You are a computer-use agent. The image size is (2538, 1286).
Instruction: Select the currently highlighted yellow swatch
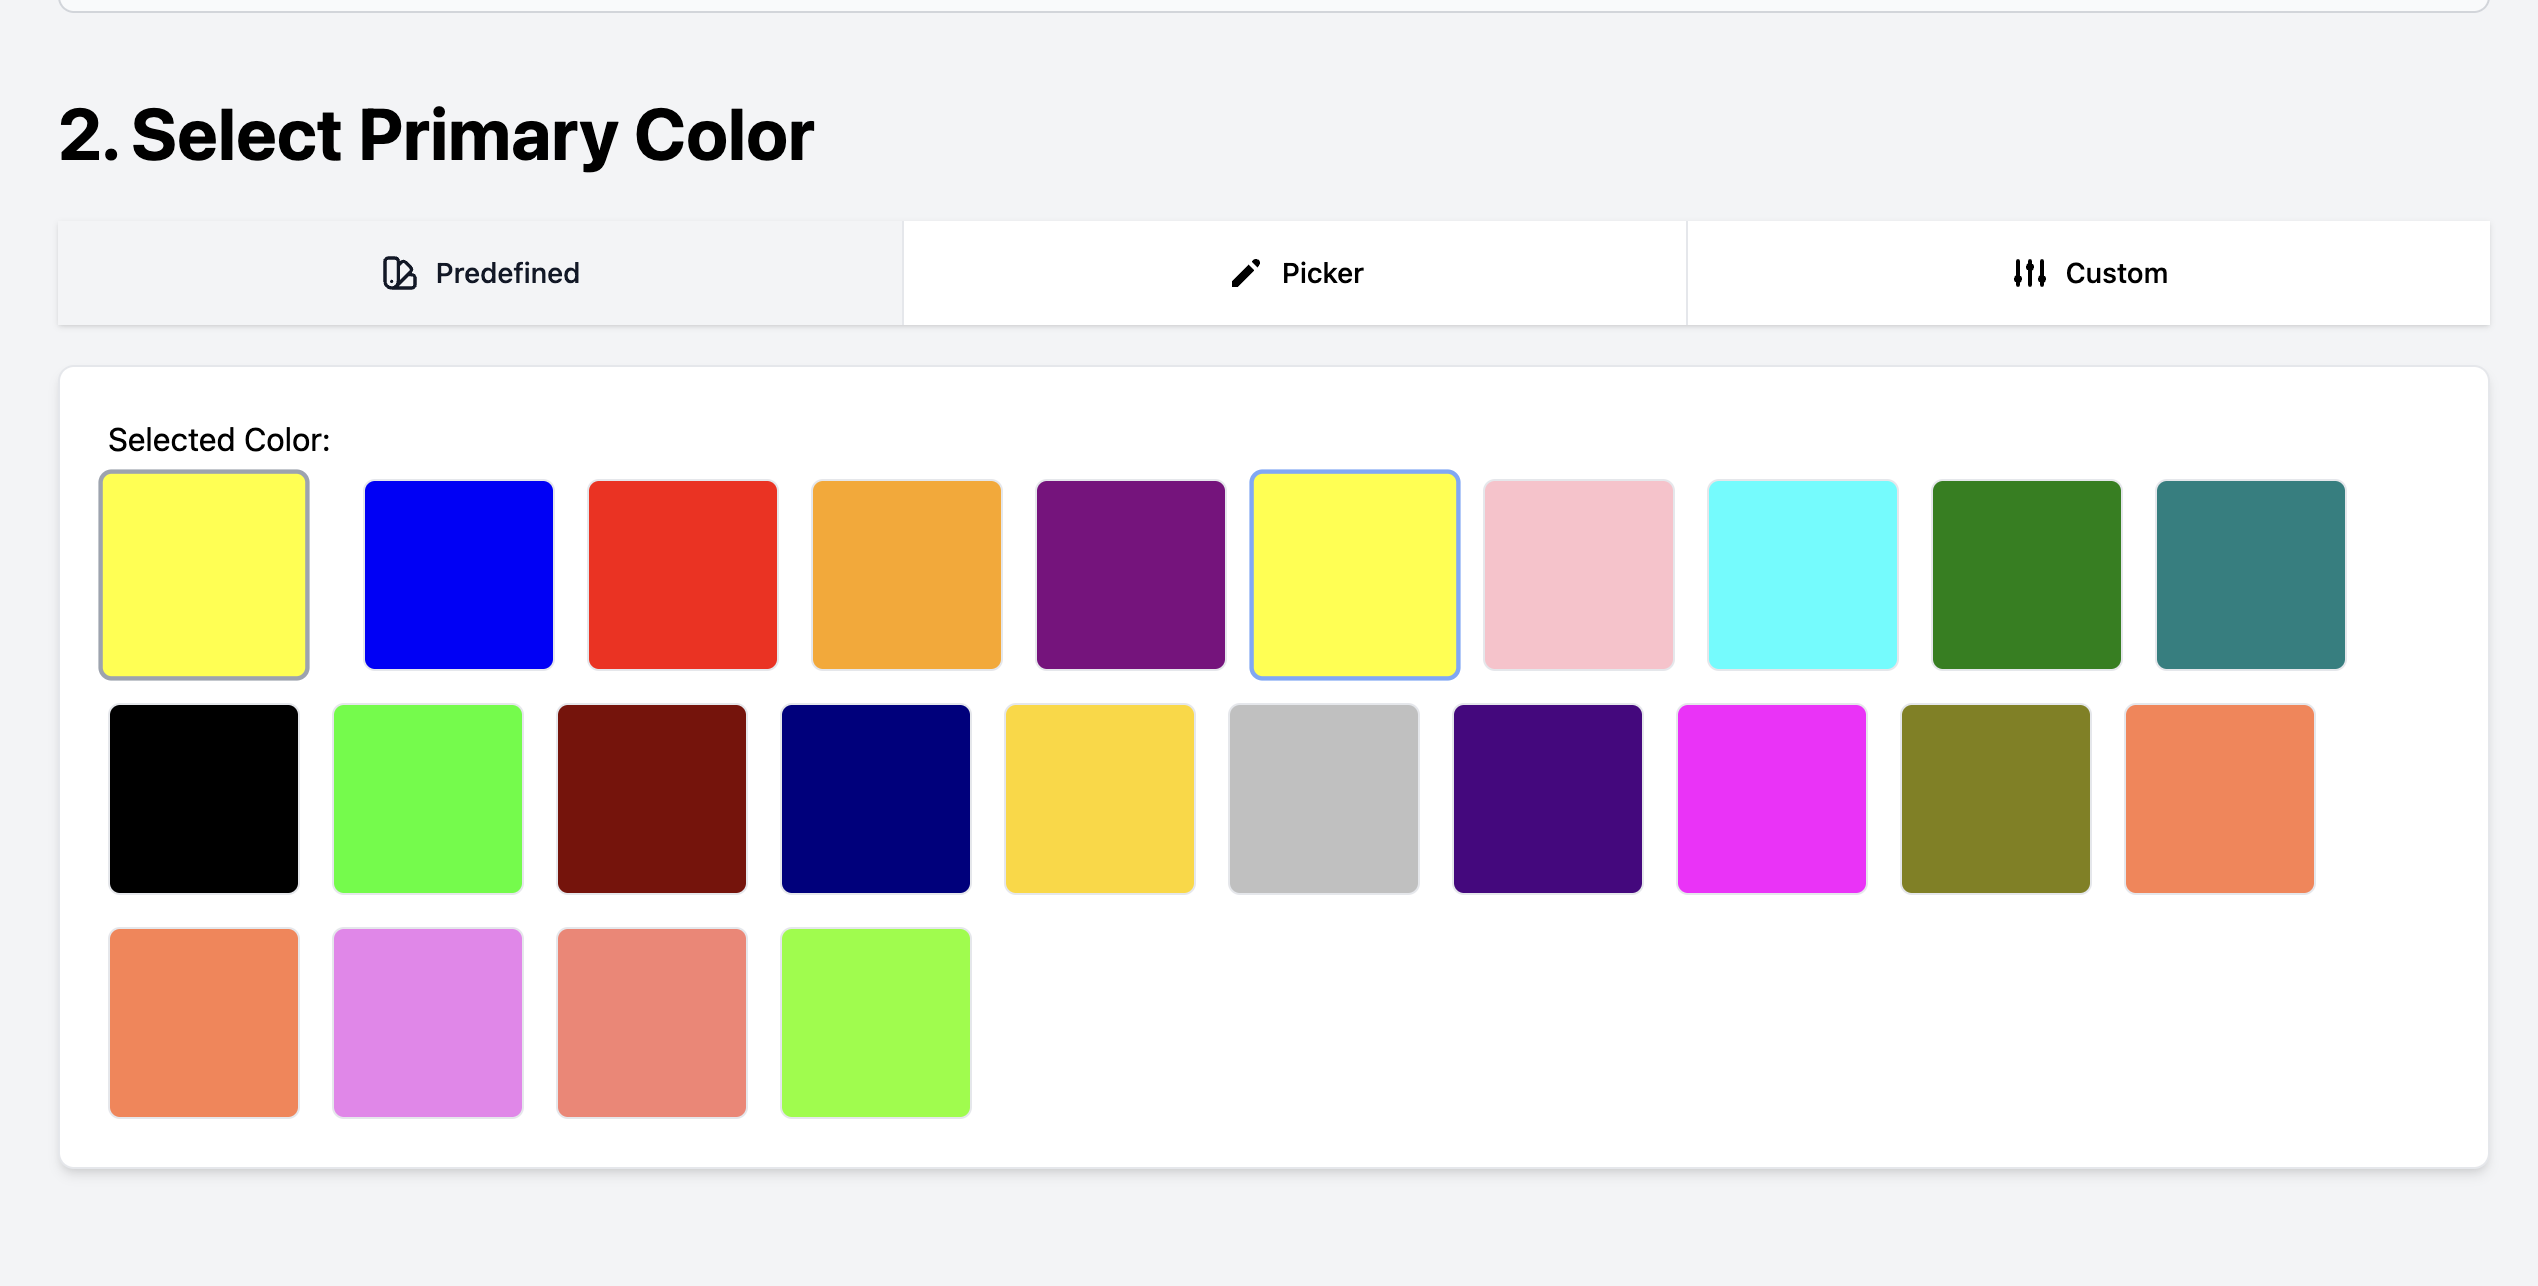click(1355, 575)
